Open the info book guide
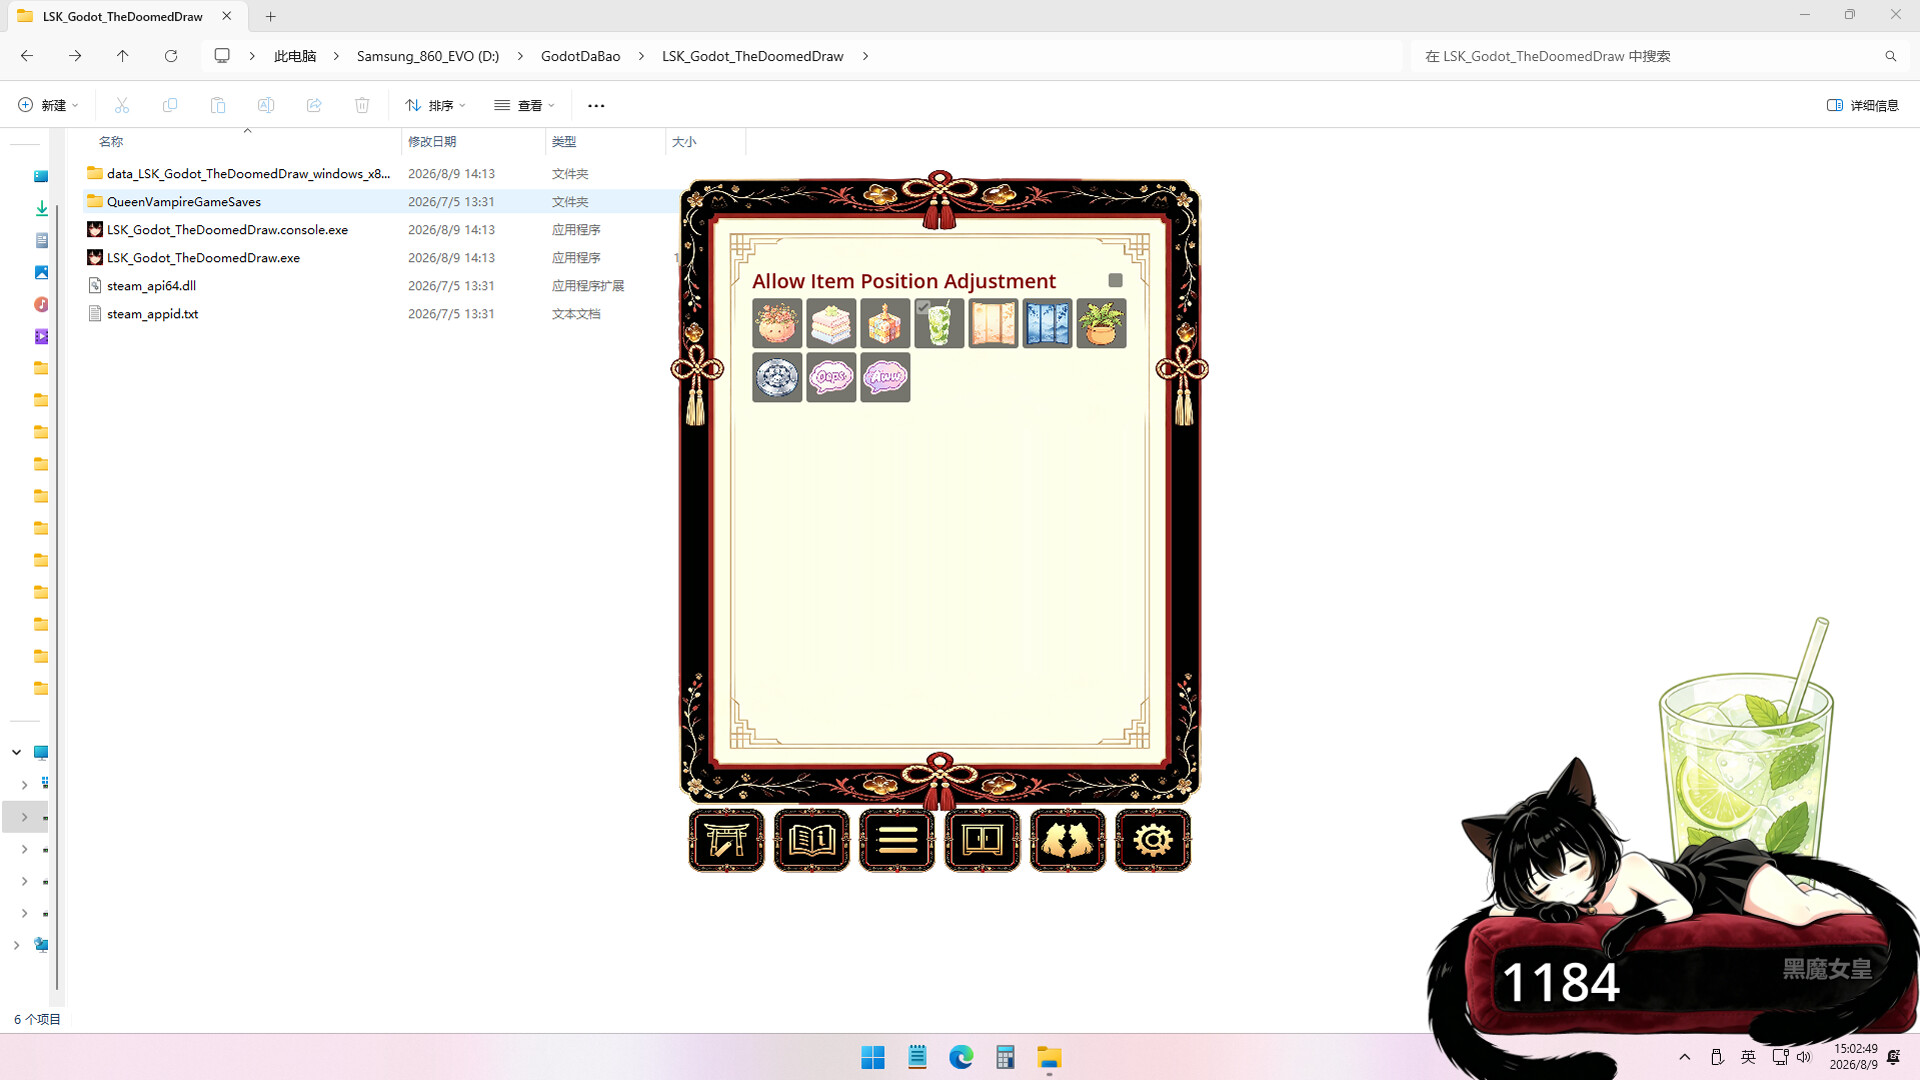This screenshot has width=1920, height=1080. click(x=811, y=840)
